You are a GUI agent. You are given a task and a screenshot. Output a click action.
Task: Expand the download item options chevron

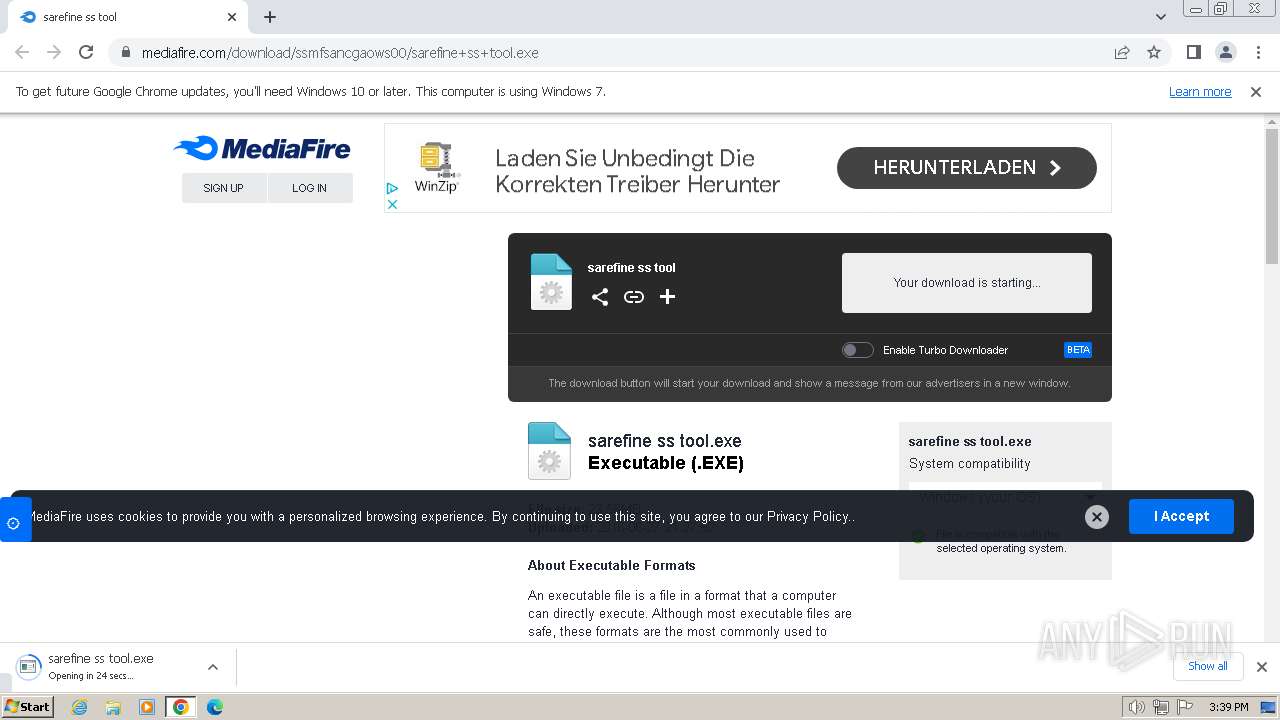(x=213, y=667)
